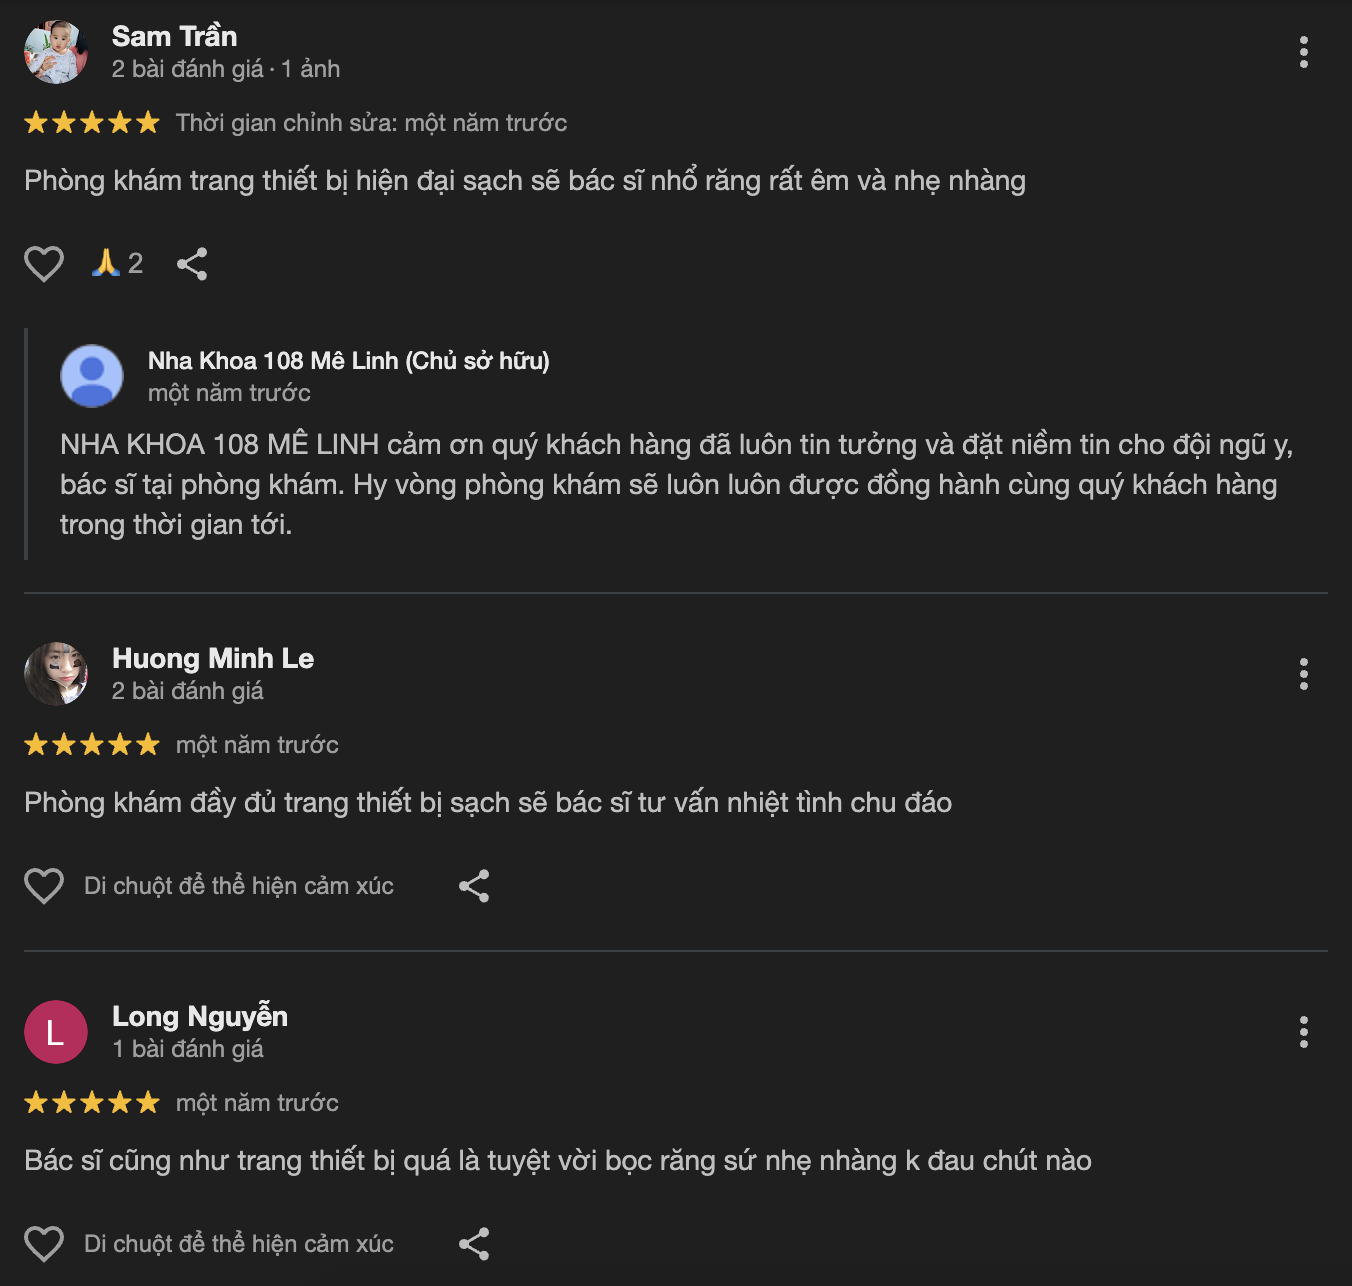Screen dimensions: 1352x1286
Task: Share Long Nguyễn's review
Action: 474,1244
